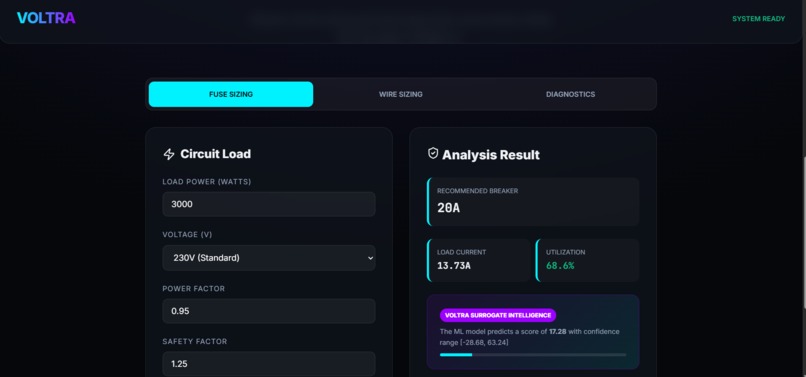Click the Safety Factor input field
This screenshot has height=377, width=806.
[269, 364]
